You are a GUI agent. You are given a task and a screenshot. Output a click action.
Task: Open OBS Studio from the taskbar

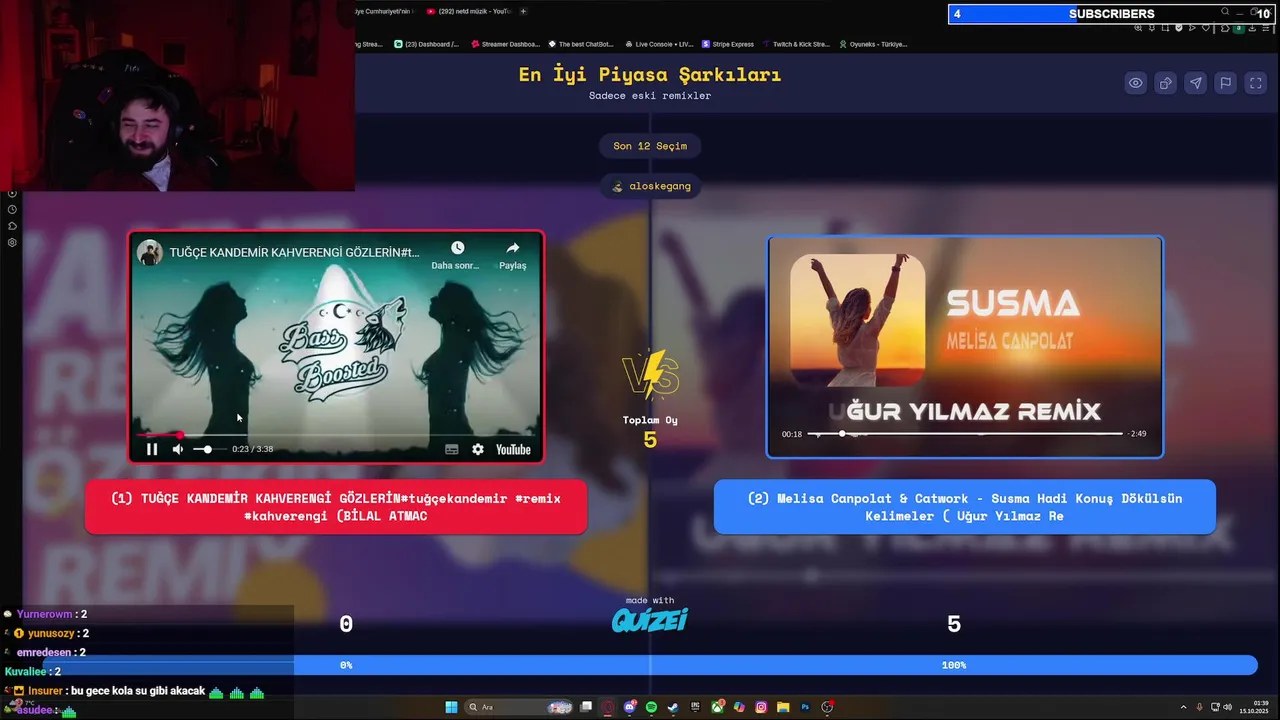827,707
